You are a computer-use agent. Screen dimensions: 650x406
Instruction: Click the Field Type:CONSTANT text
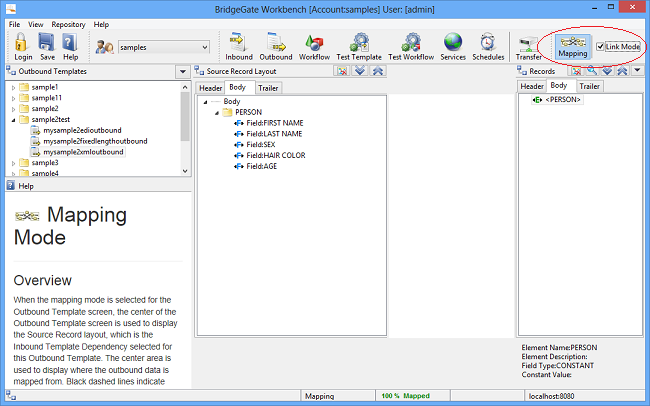tap(558, 366)
